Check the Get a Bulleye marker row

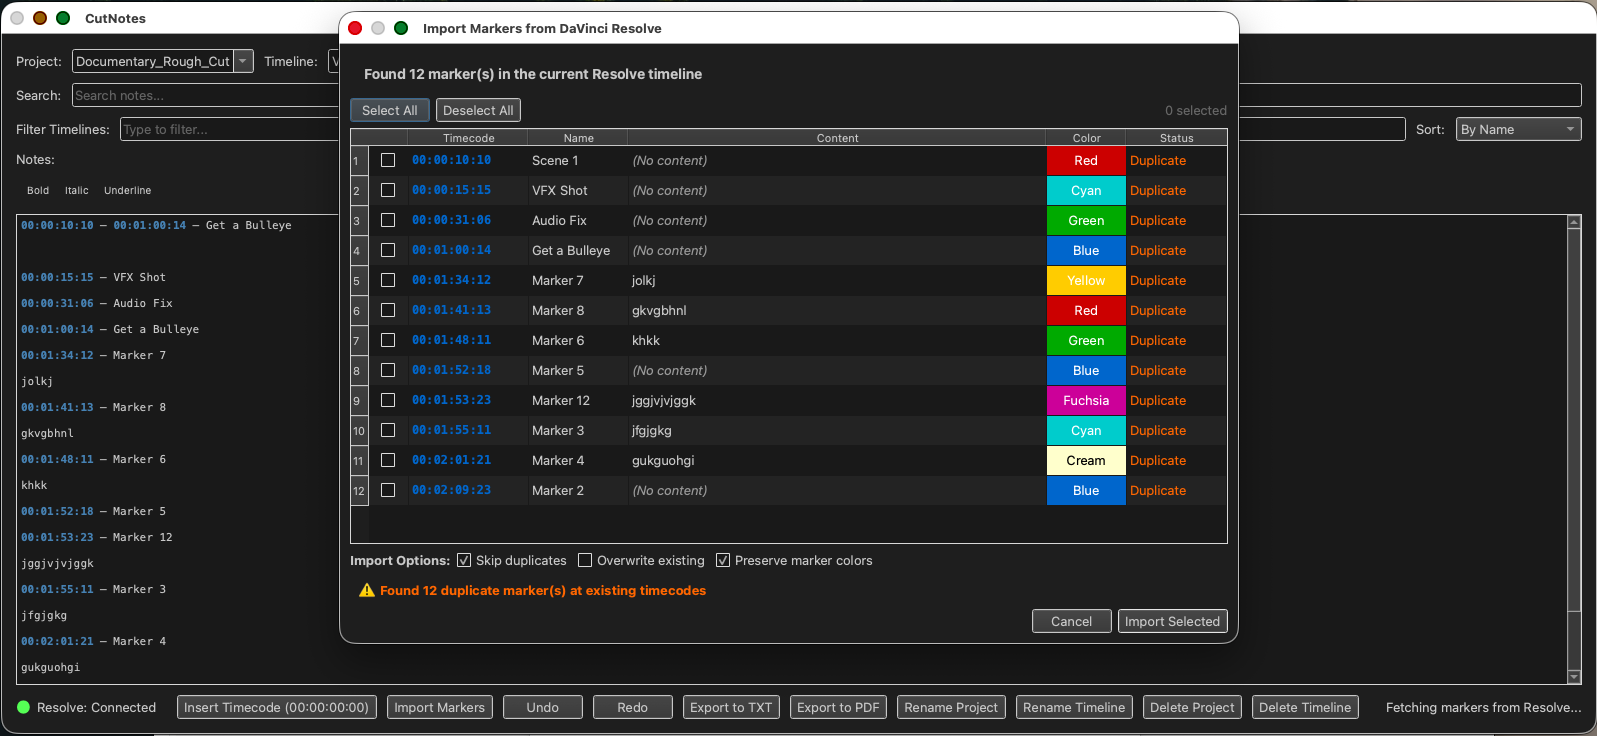(x=388, y=250)
